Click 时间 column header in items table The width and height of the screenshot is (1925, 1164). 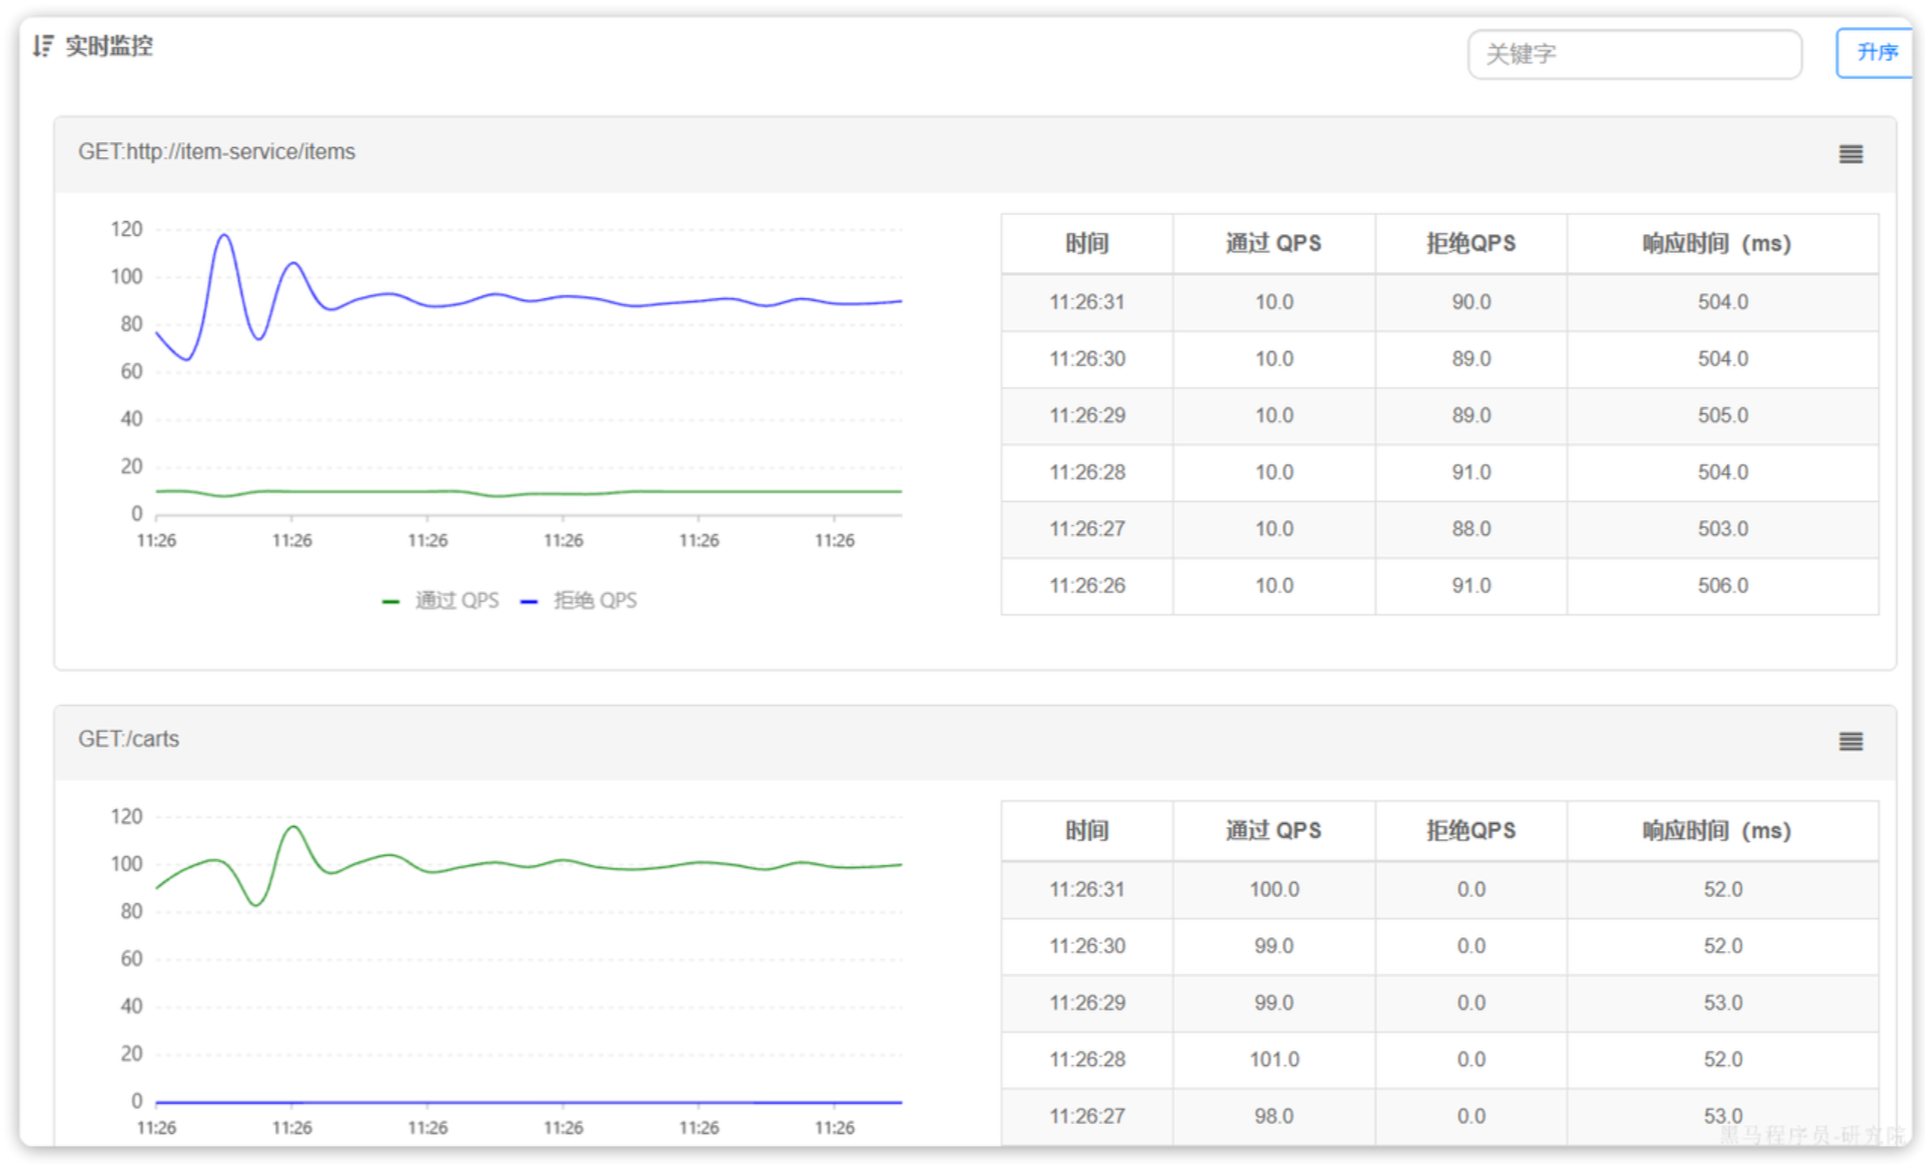1086,243
